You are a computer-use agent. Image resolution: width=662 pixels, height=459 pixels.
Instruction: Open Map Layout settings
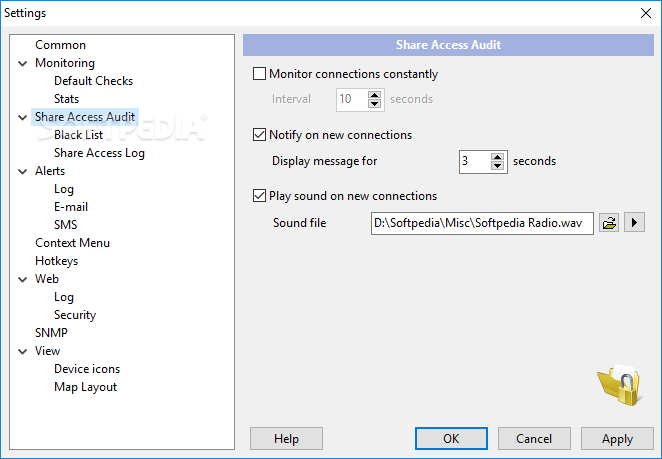(x=85, y=387)
